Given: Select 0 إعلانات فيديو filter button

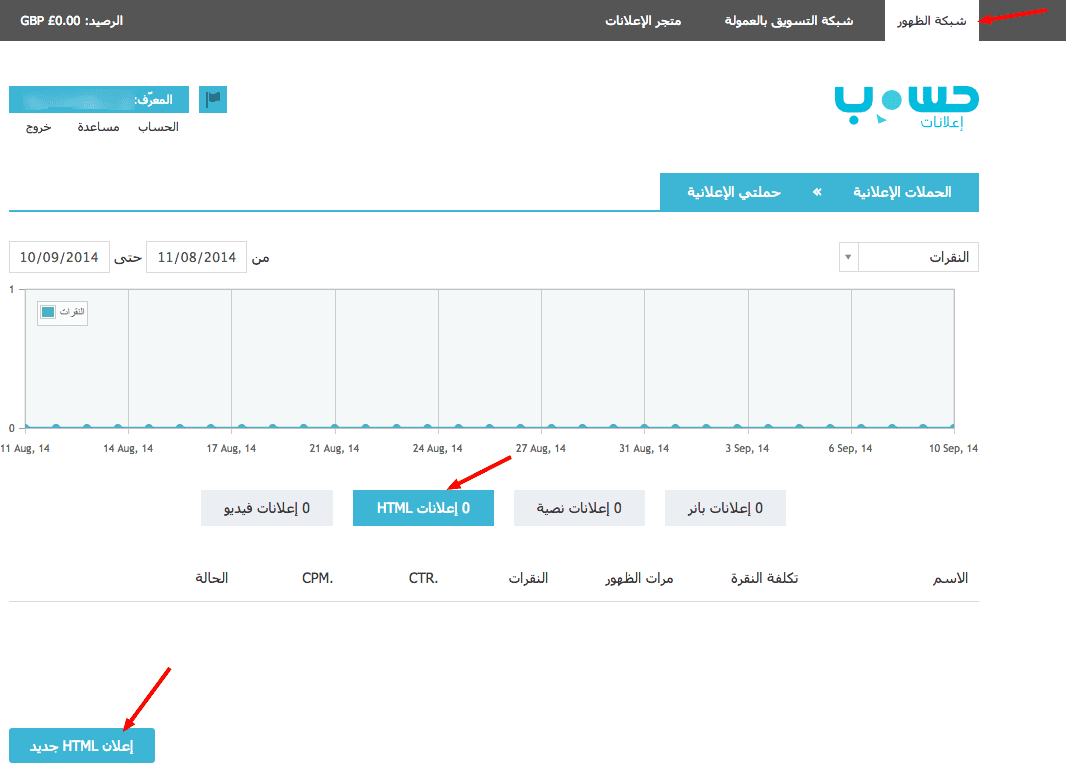Looking at the screenshot, I should click(x=267, y=508).
